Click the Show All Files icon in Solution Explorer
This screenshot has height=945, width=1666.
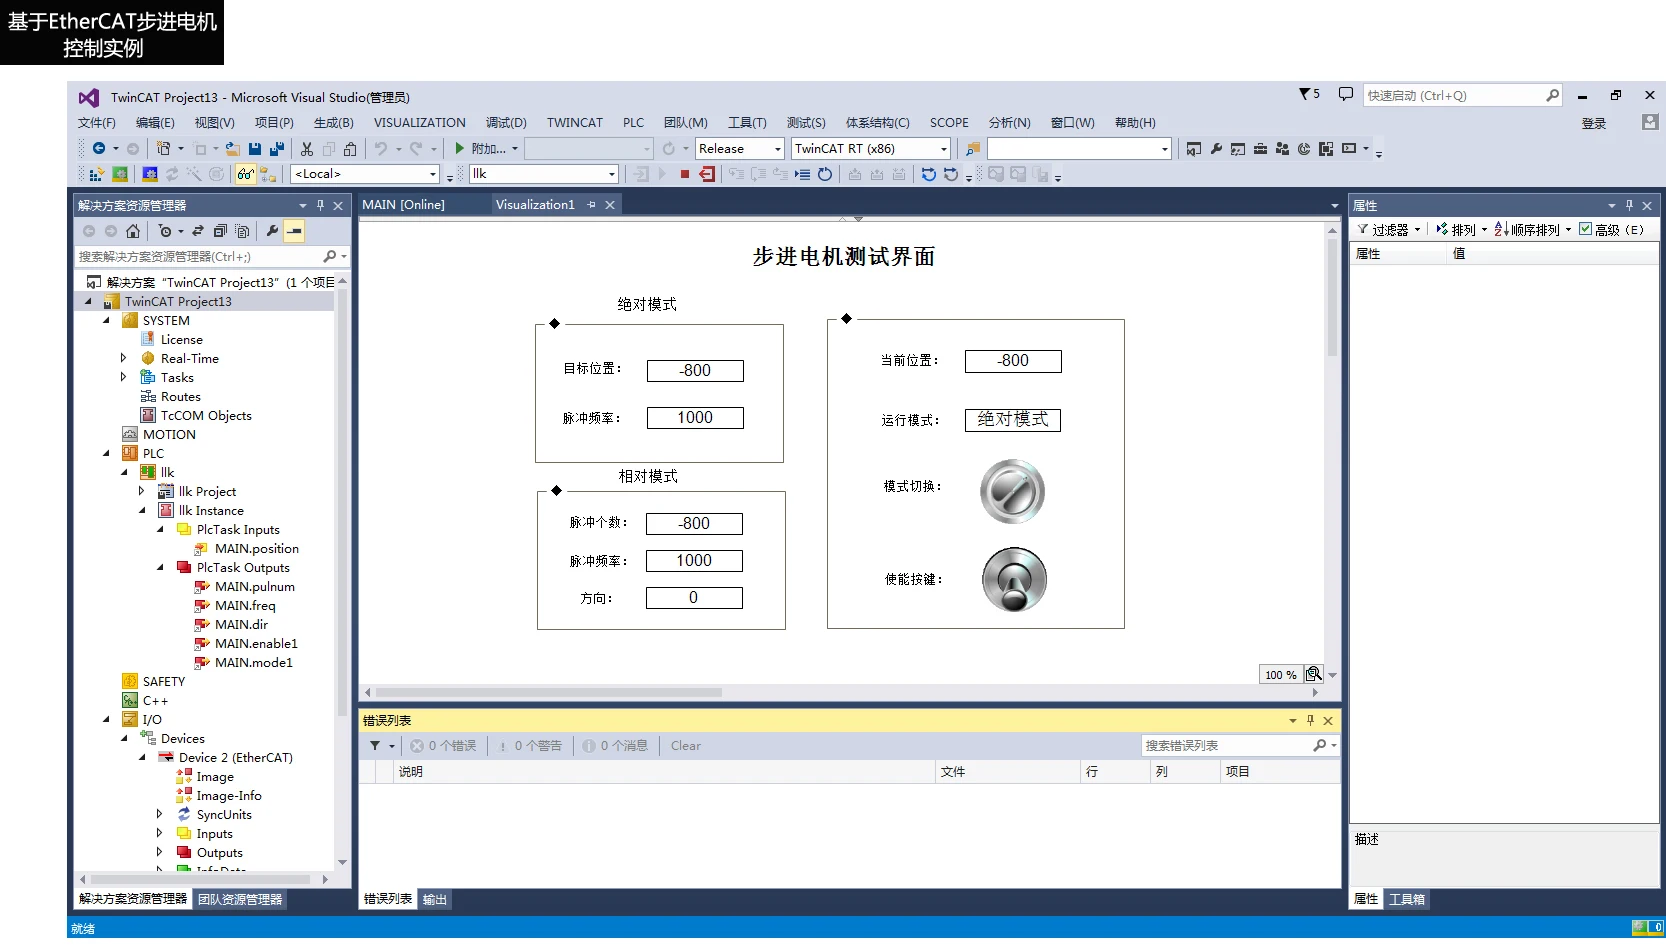point(242,231)
